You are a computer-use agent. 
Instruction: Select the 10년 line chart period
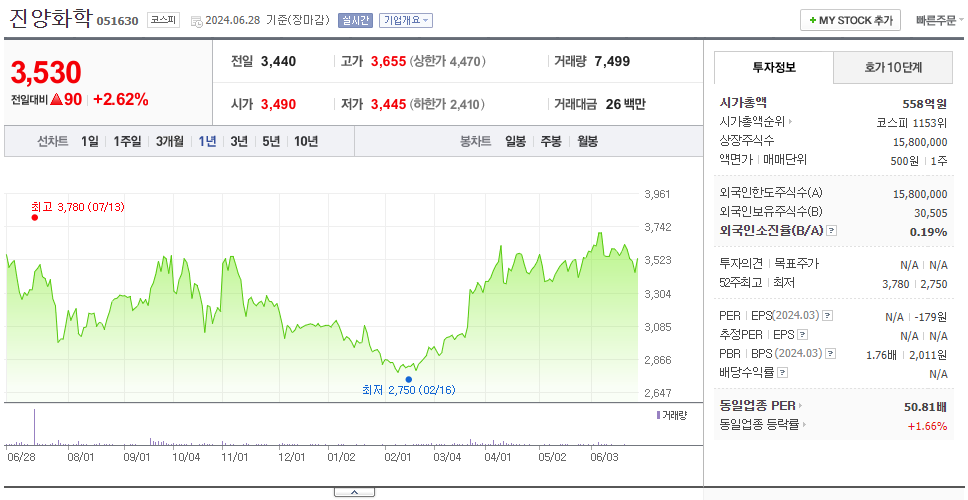coord(306,141)
